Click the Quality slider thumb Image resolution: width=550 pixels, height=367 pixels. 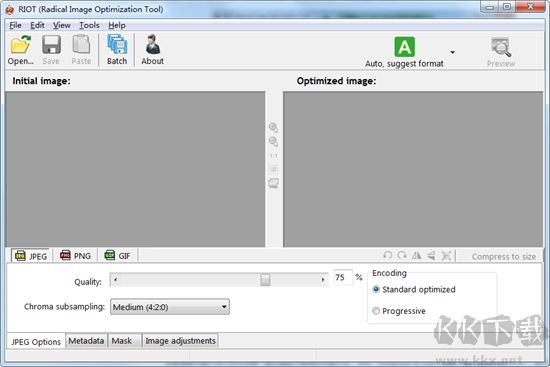tap(266, 280)
